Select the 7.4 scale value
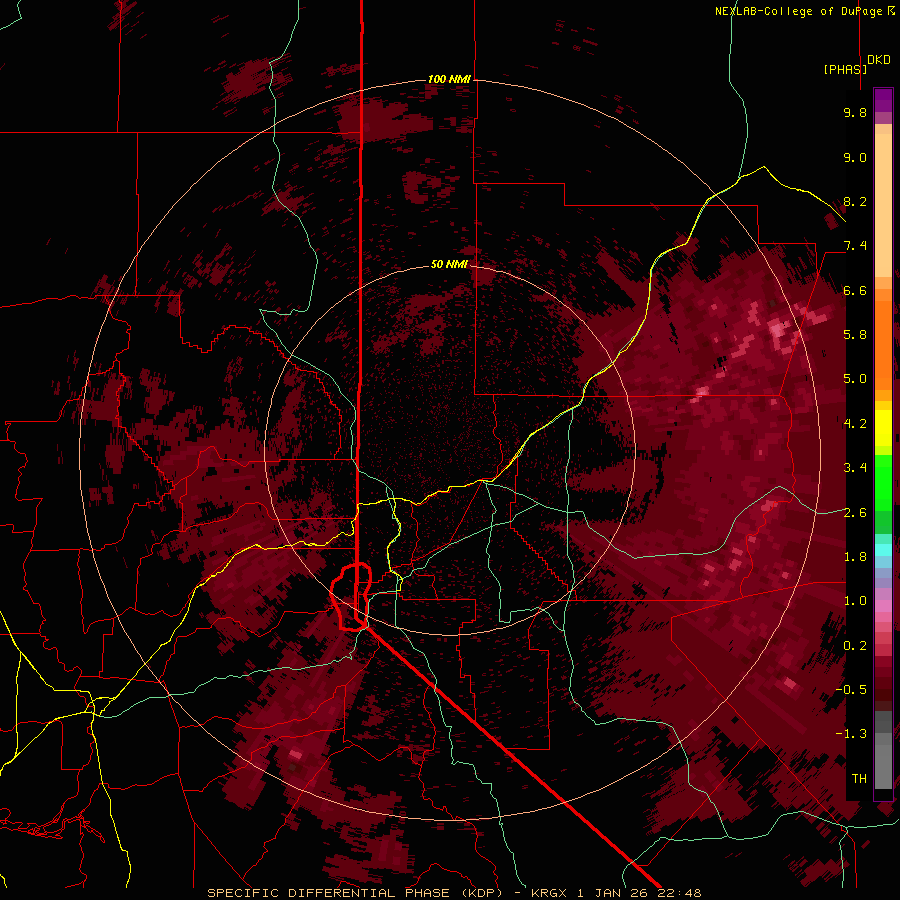The width and height of the screenshot is (900, 900). (x=855, y=246)
